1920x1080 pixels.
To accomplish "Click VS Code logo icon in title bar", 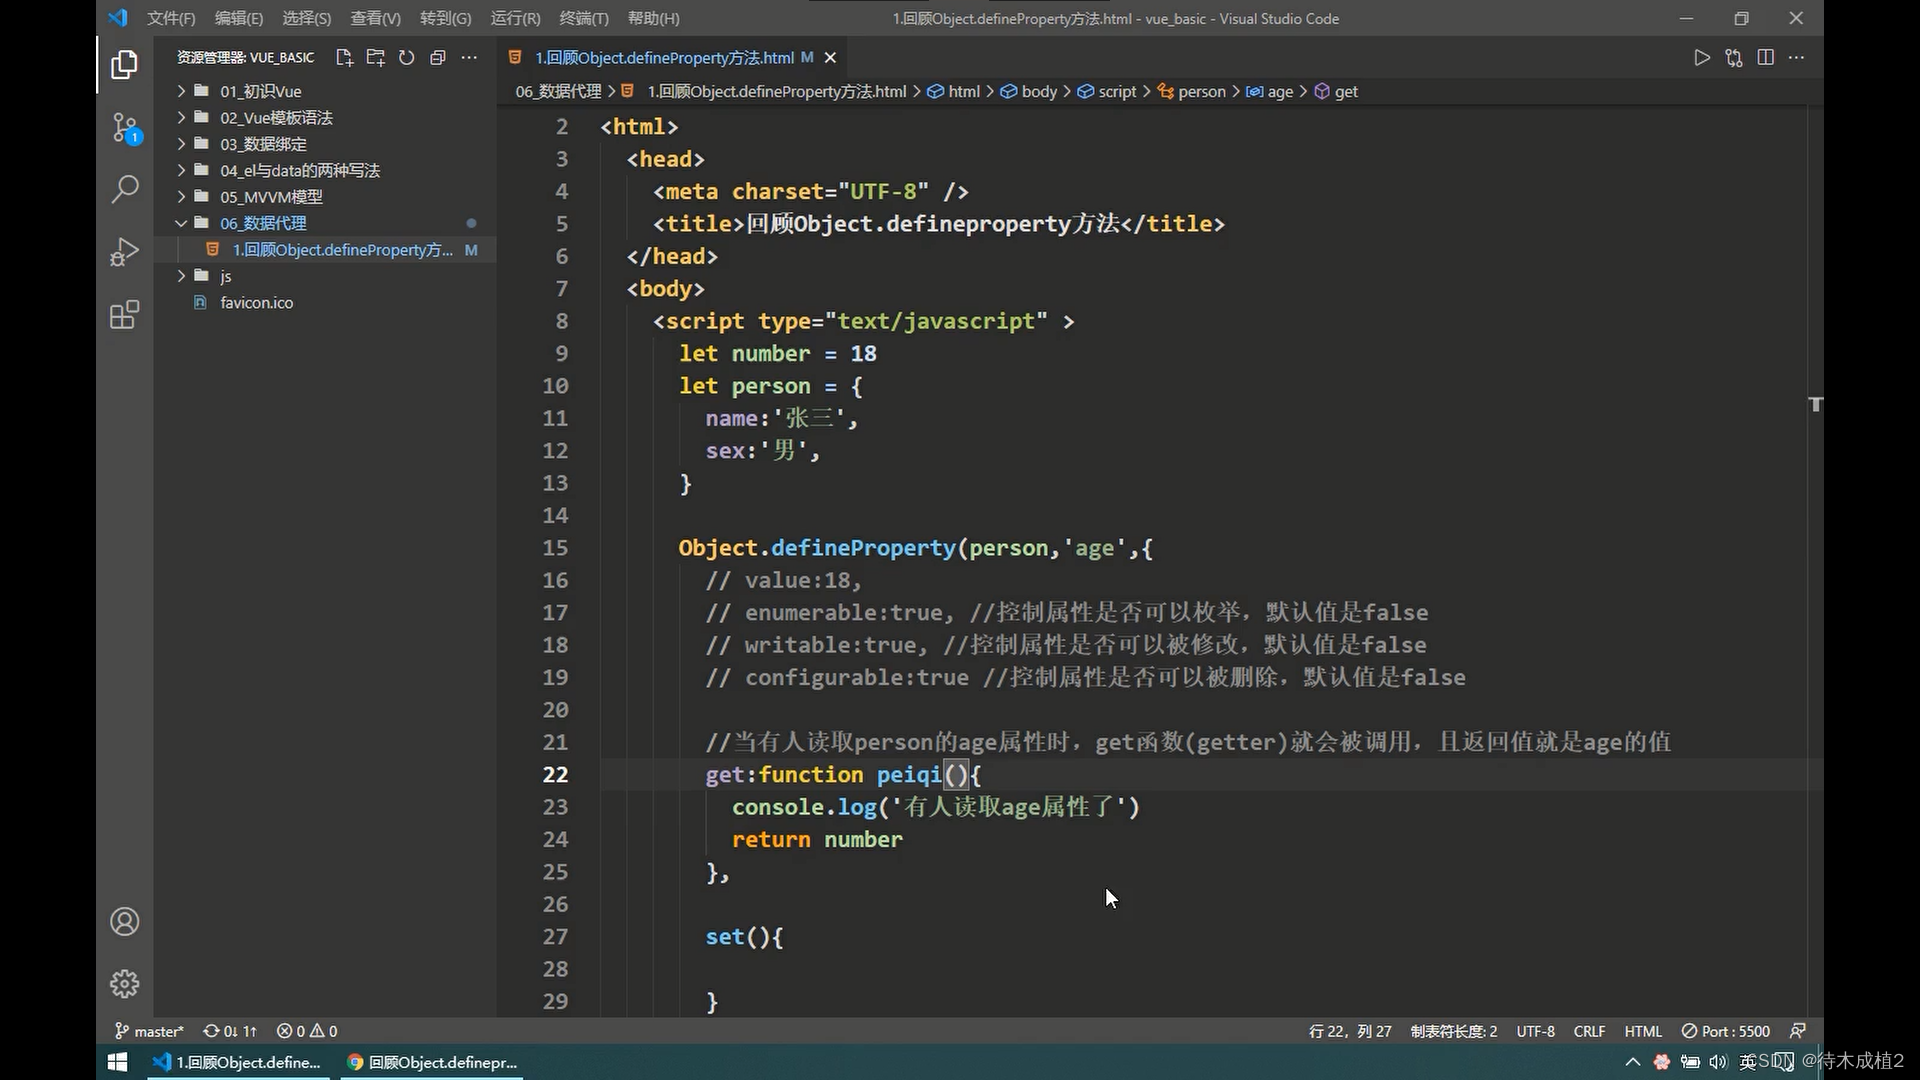I will coord(118,18).
